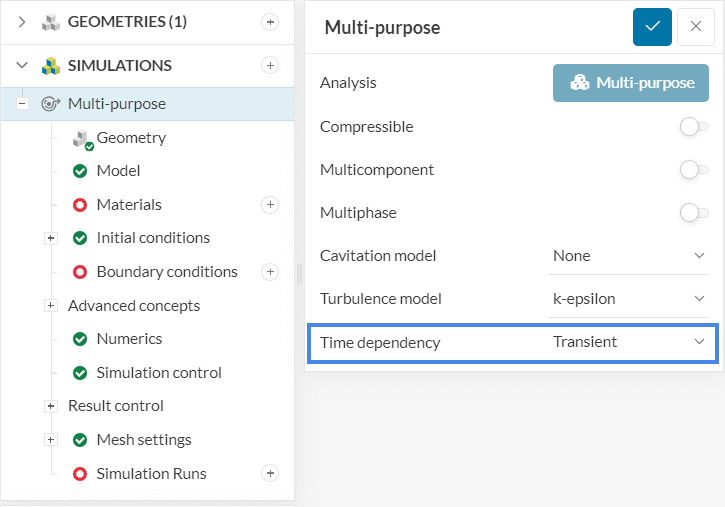
Task: Click the Multi-purpose analysis type button
Action: (631, 83)
